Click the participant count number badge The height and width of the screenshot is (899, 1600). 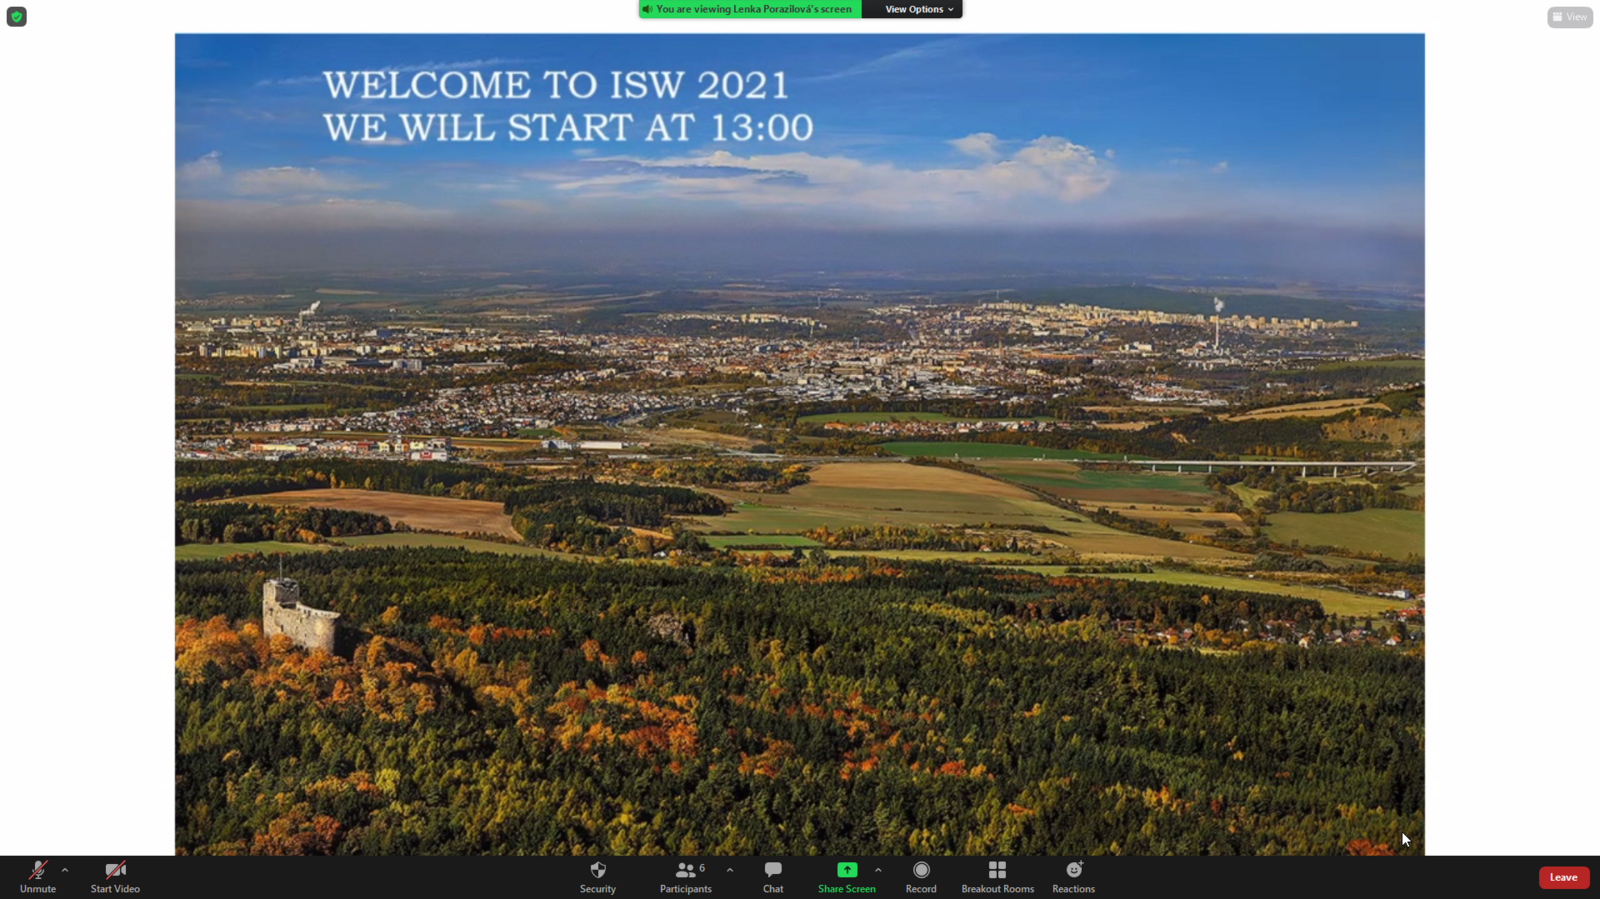pos(702,868)
